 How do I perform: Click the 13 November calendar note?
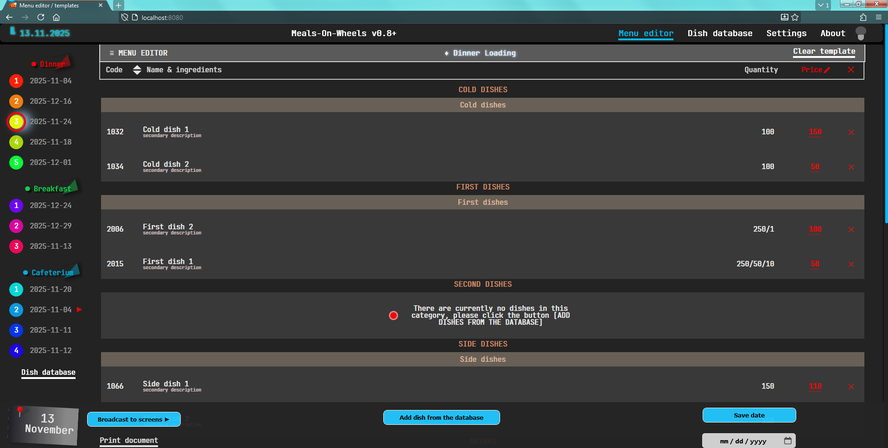tap(44, 425)
